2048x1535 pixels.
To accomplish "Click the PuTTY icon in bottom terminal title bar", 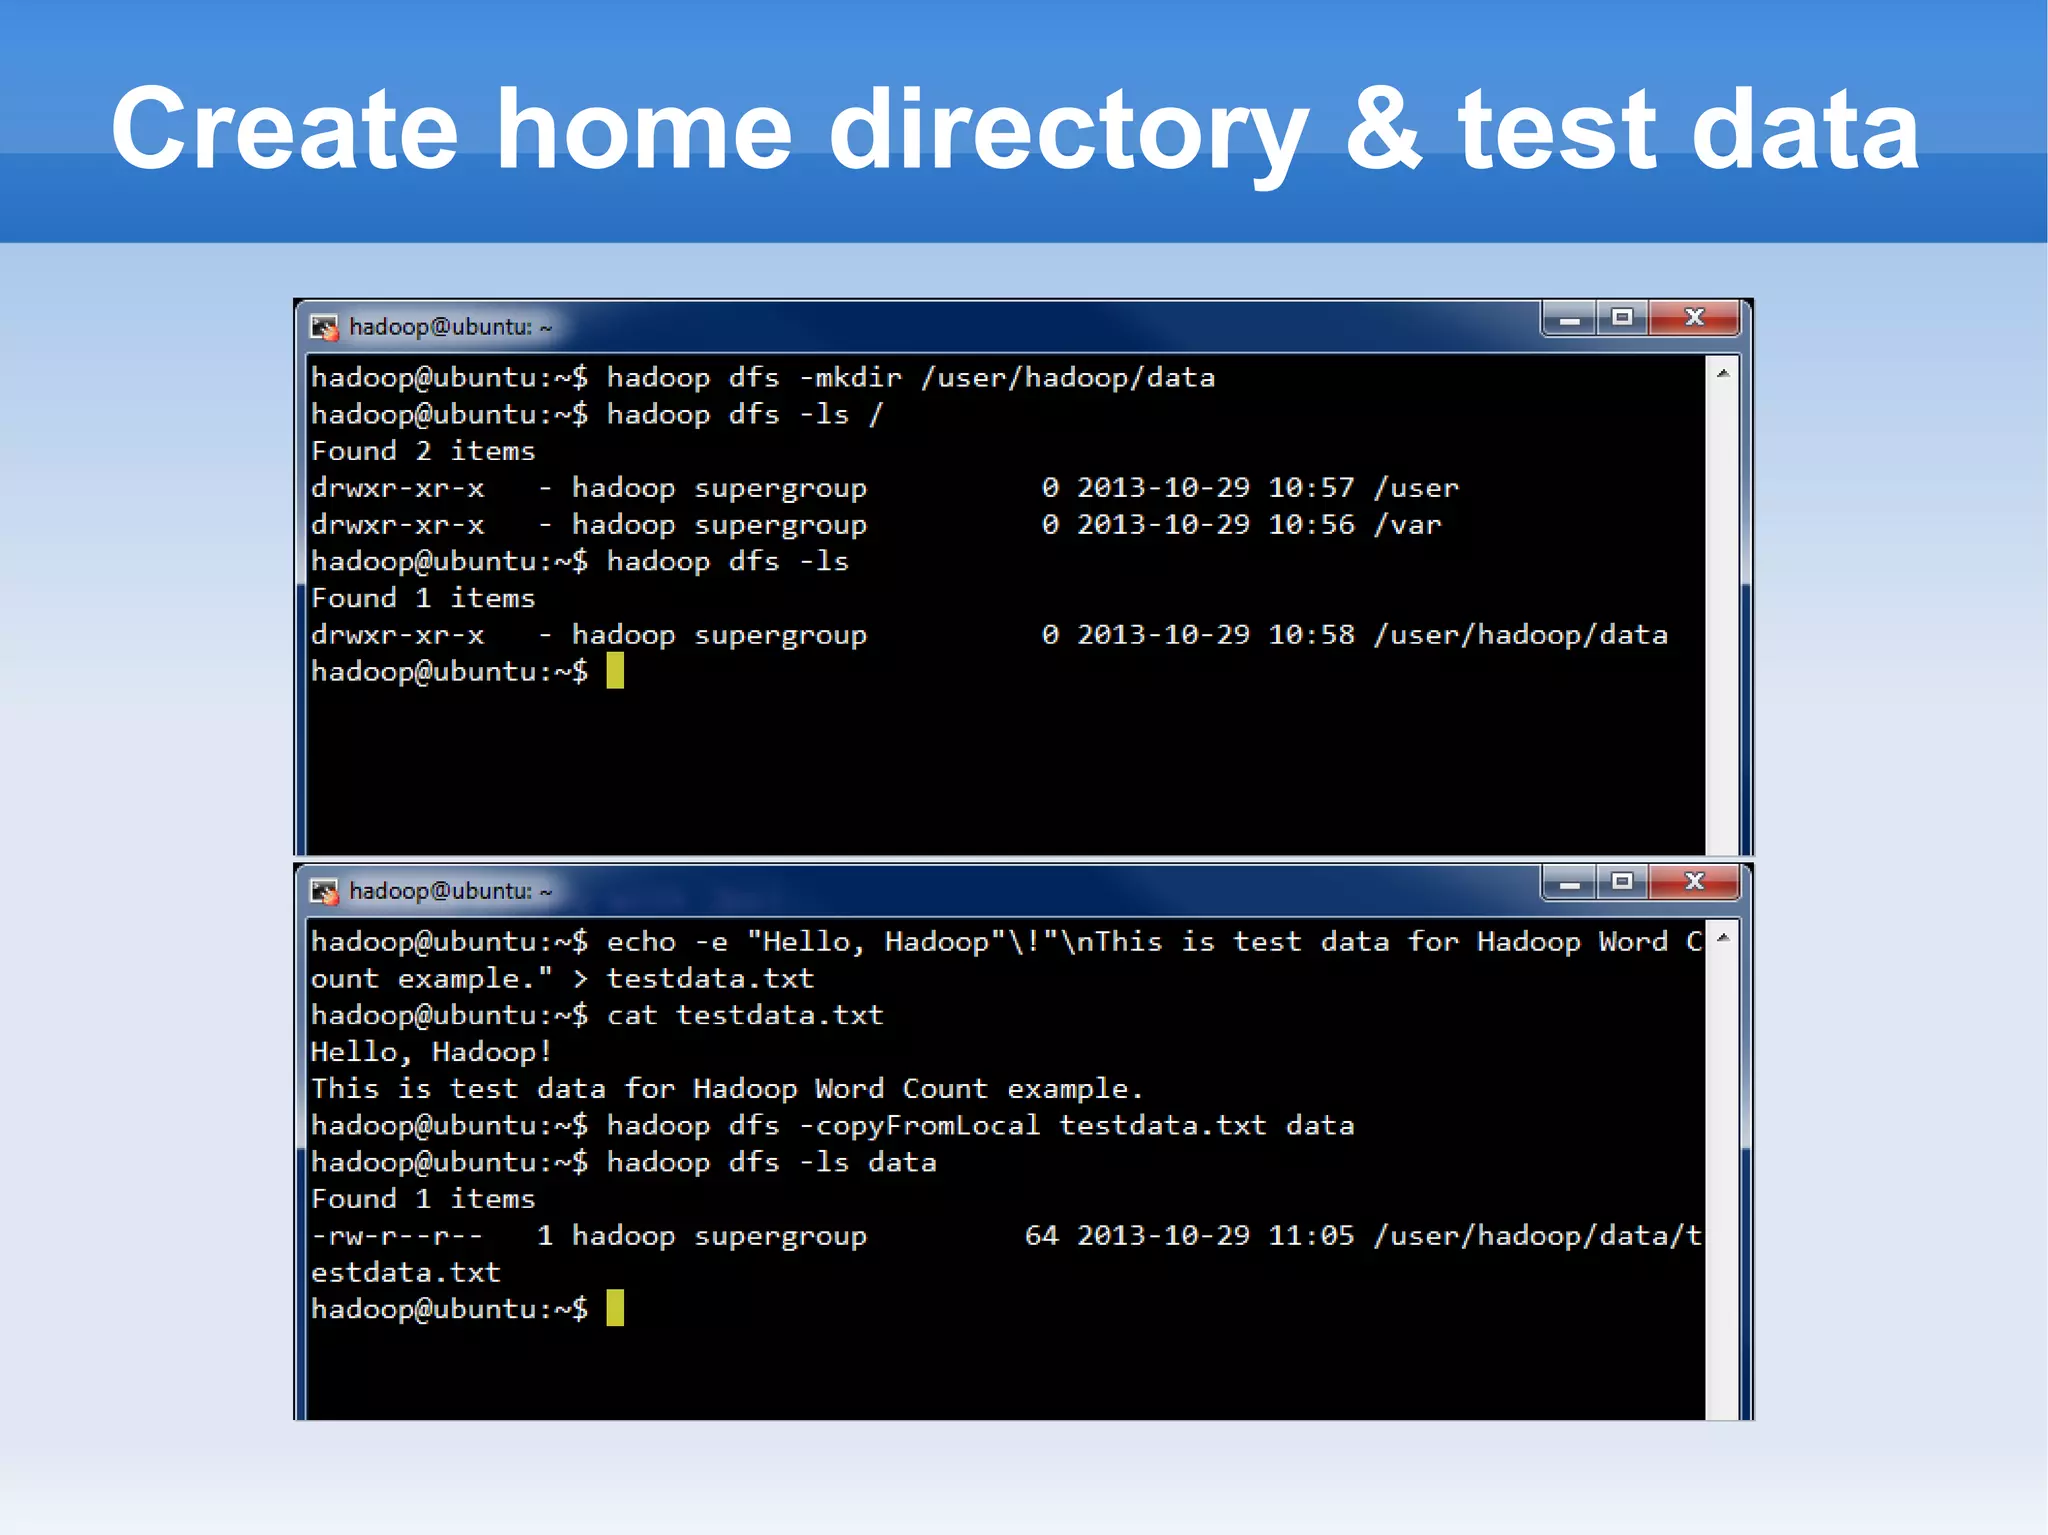I will point(324,891).
